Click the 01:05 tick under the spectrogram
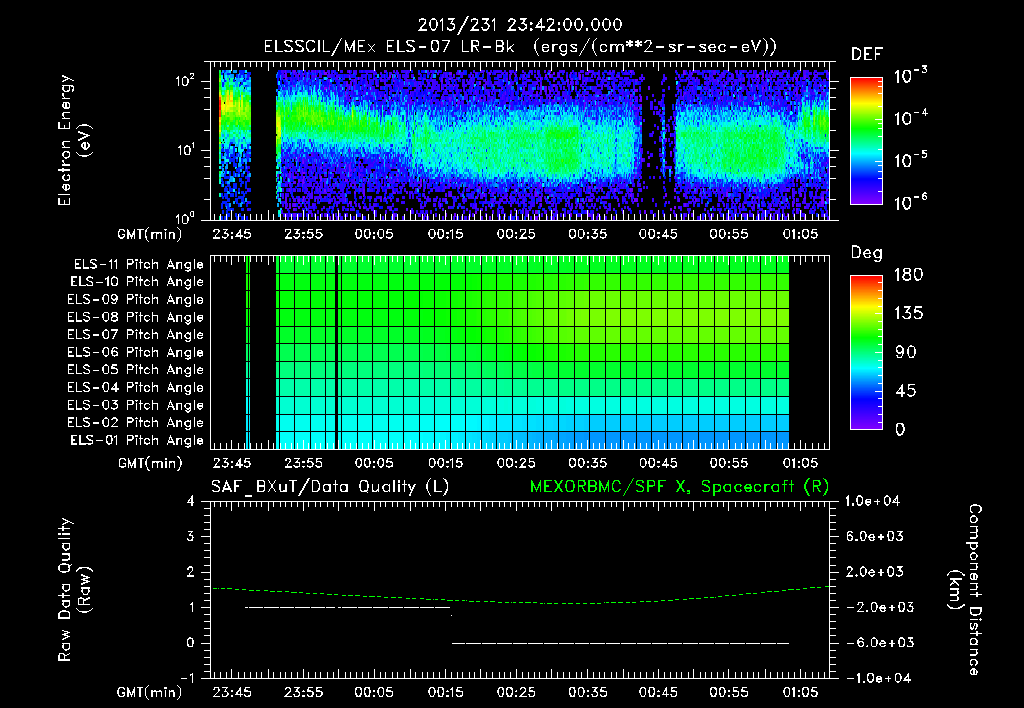 click(x=800, y=234)
